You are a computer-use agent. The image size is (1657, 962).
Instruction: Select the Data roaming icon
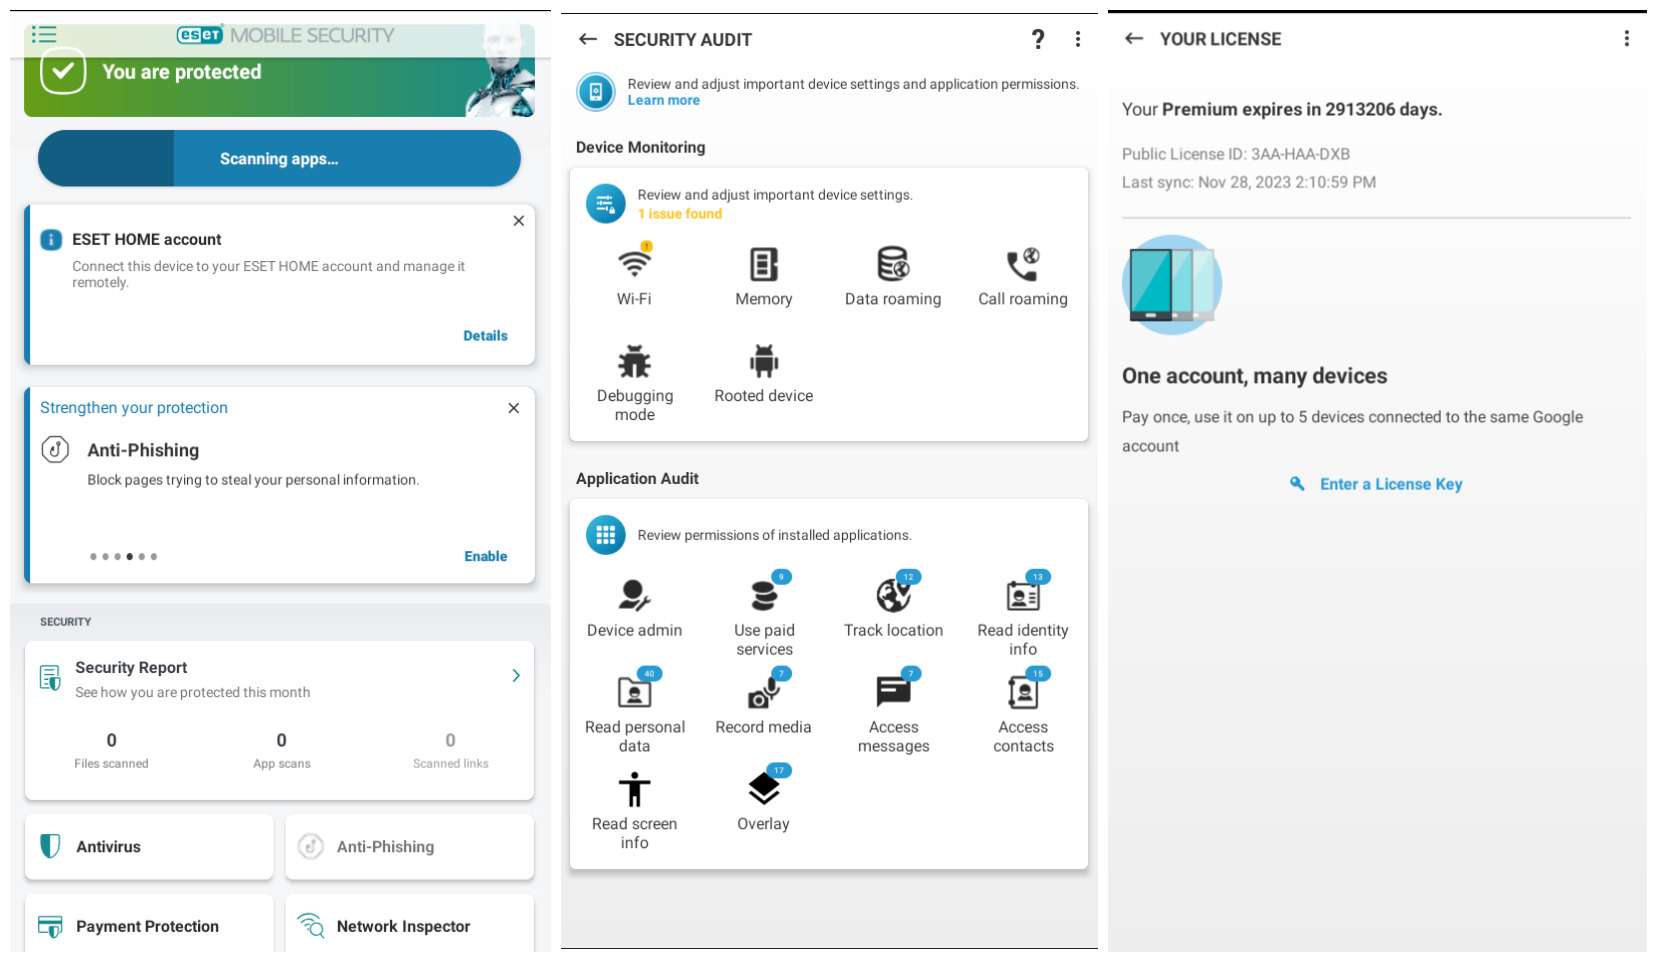click(x=893, y=265)
